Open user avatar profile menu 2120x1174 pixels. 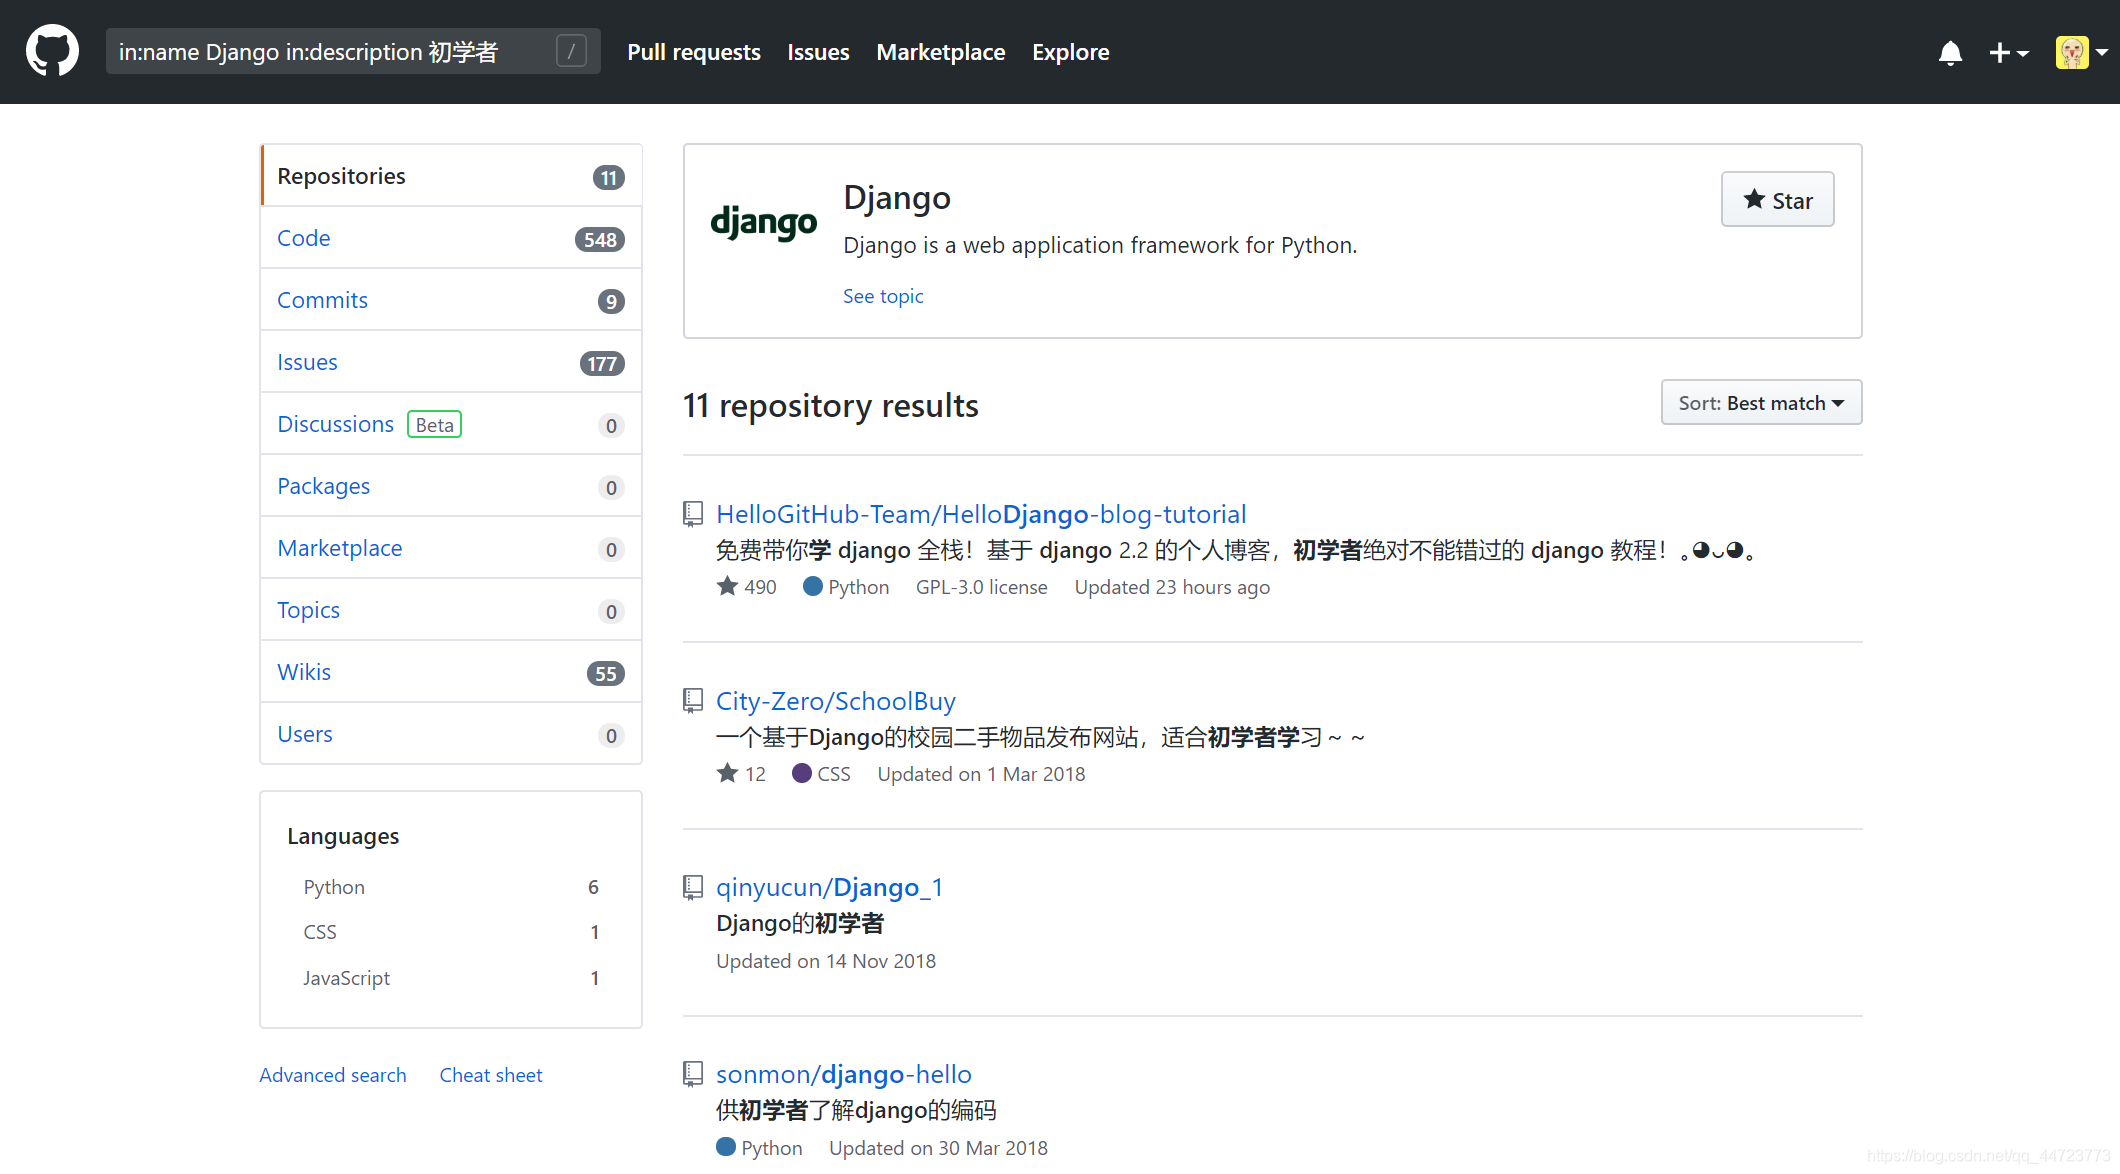[2081, 52]
